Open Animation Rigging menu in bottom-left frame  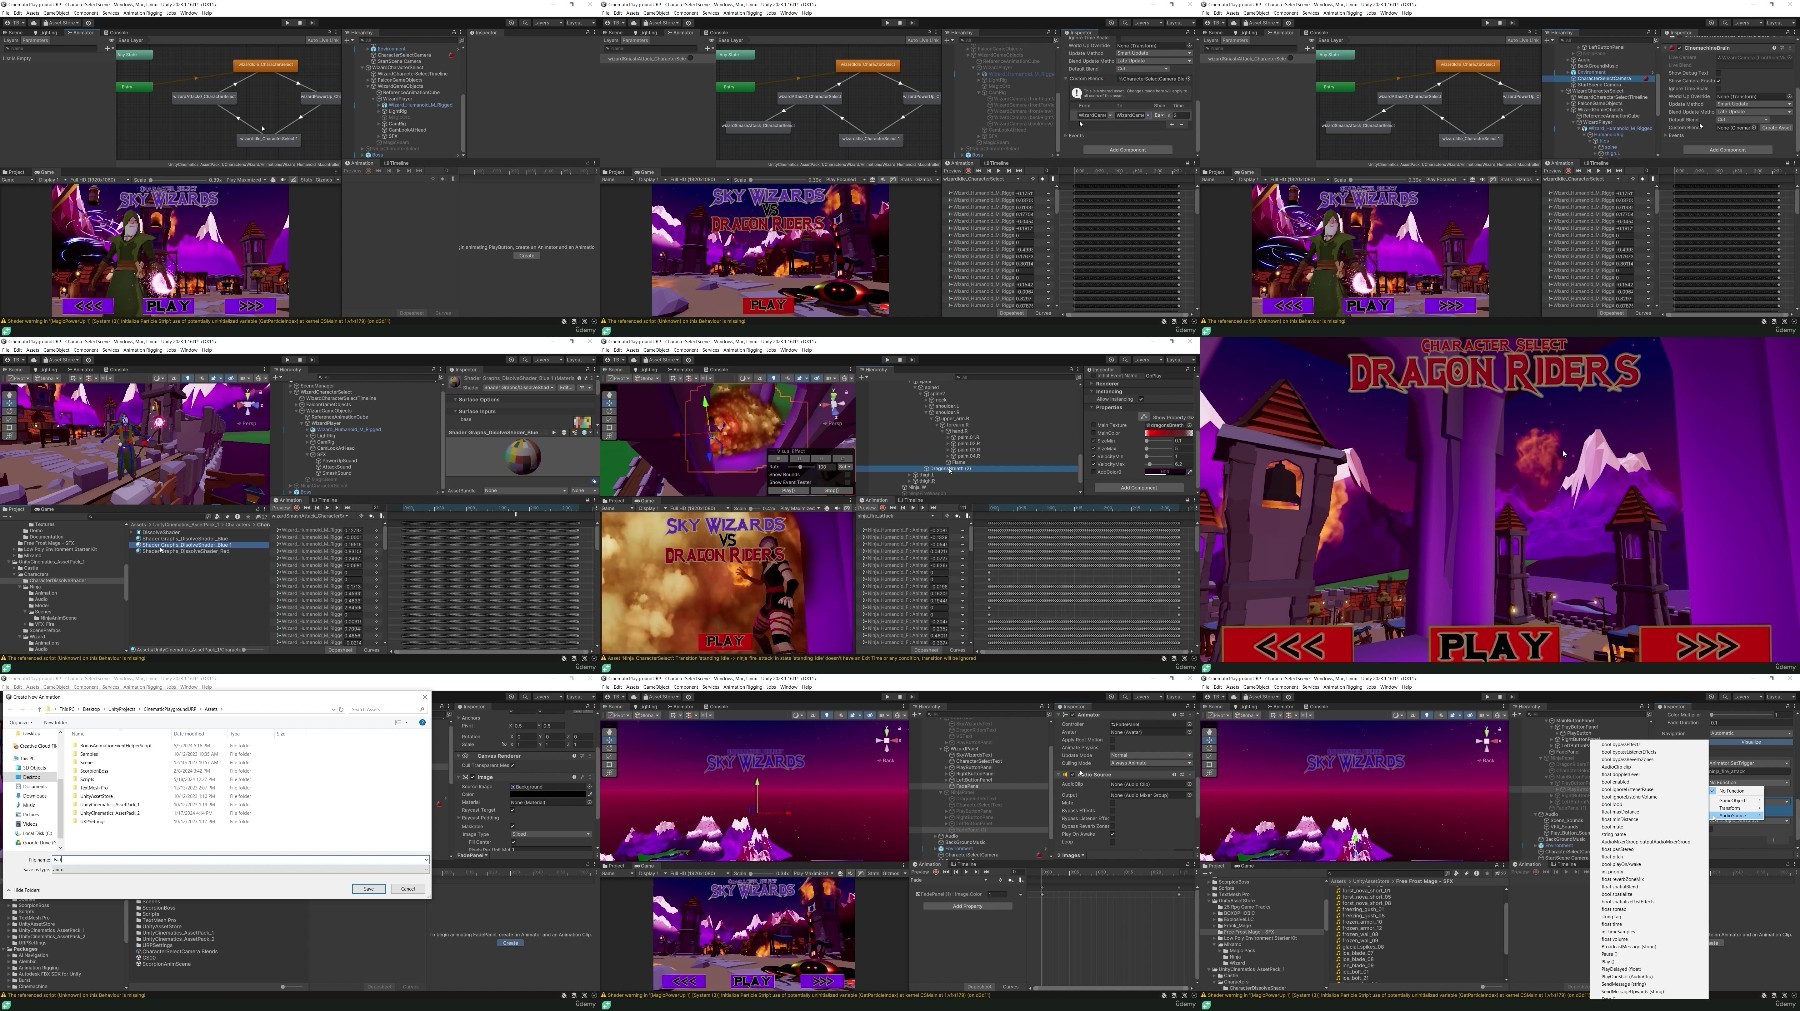[x=143, y=687]
